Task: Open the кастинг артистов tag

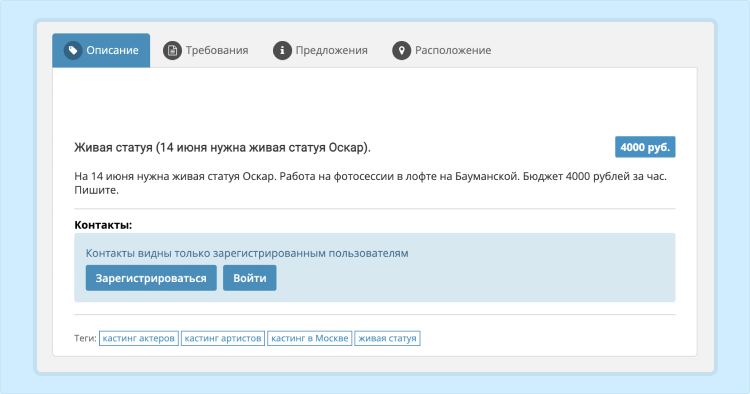Action: (x=223, y=338)
